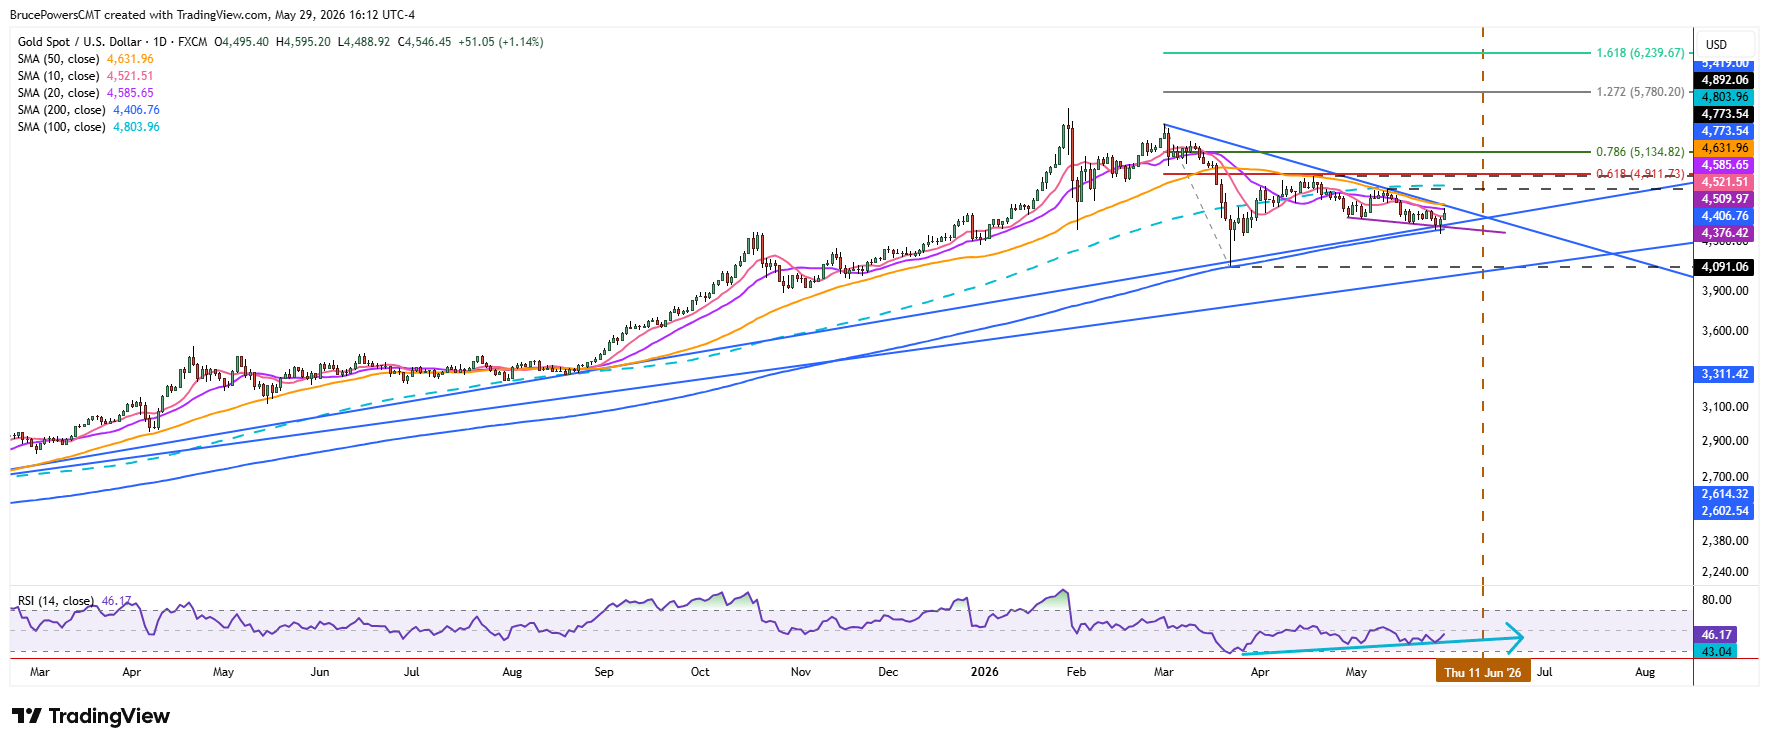Select the blue 4,406.76 price axis tag
This screenshot has width=1769, height=746.
click(1725, 216)
